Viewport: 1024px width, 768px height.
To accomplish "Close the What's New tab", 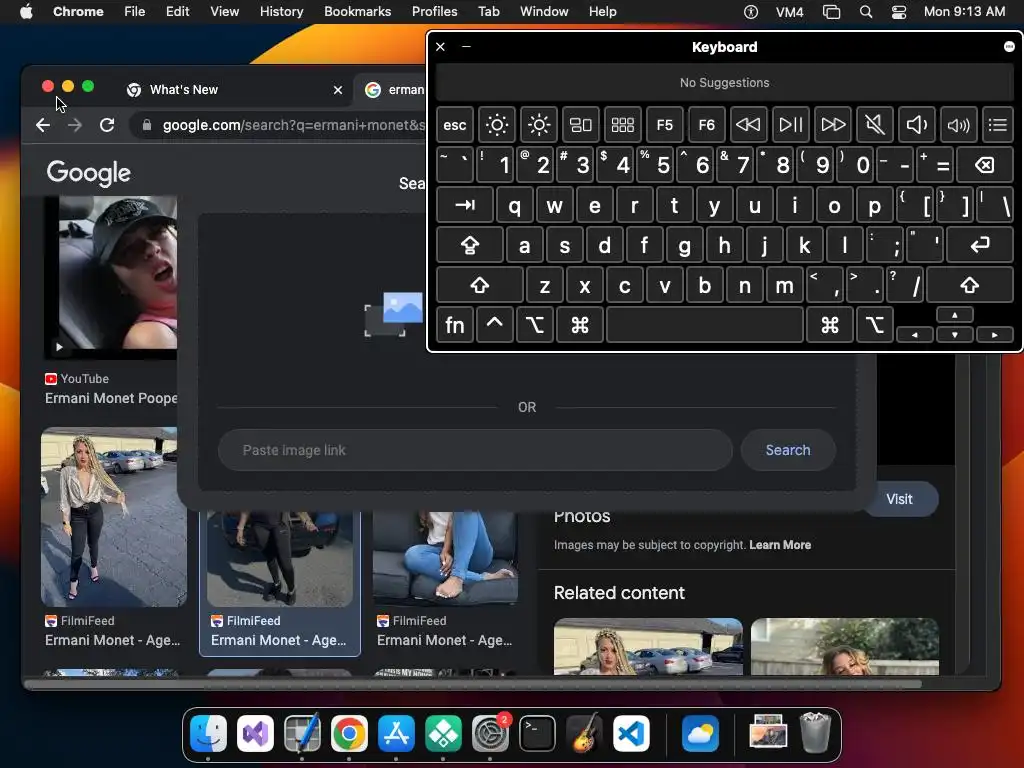I will pos(338,89).
